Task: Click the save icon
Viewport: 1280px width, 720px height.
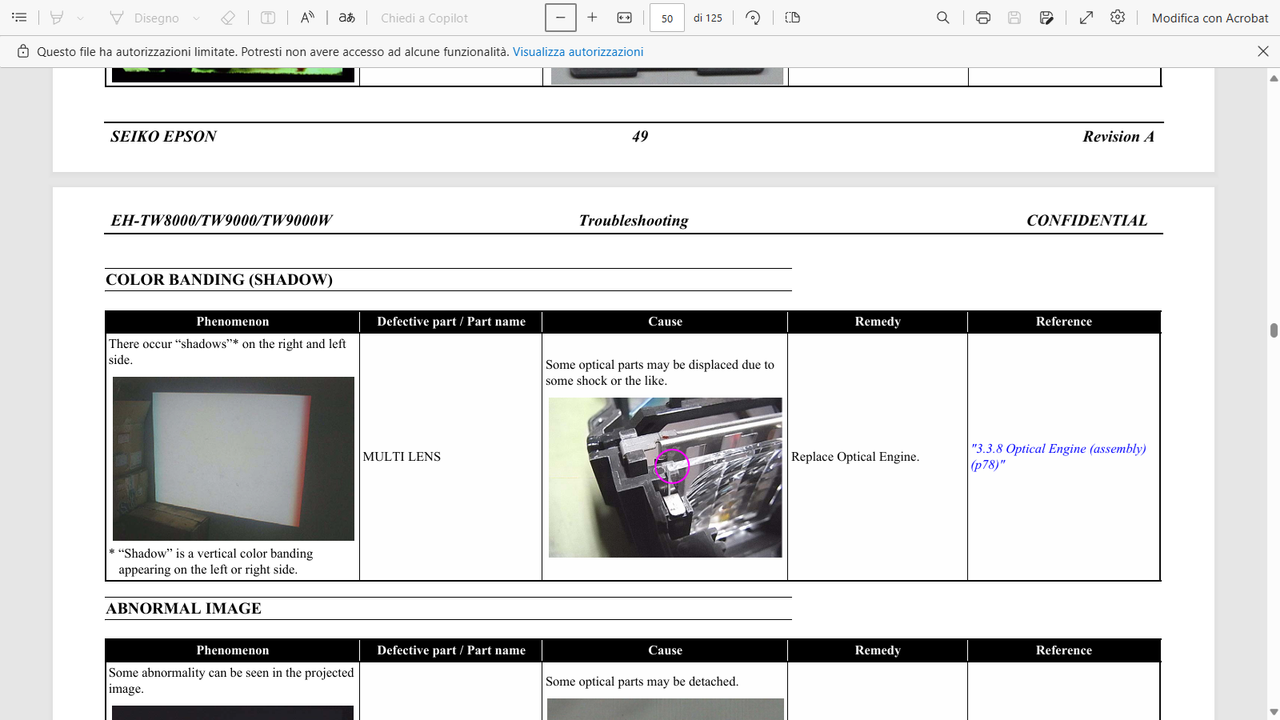Action: pyautogui.click(x=1014, y=18)
